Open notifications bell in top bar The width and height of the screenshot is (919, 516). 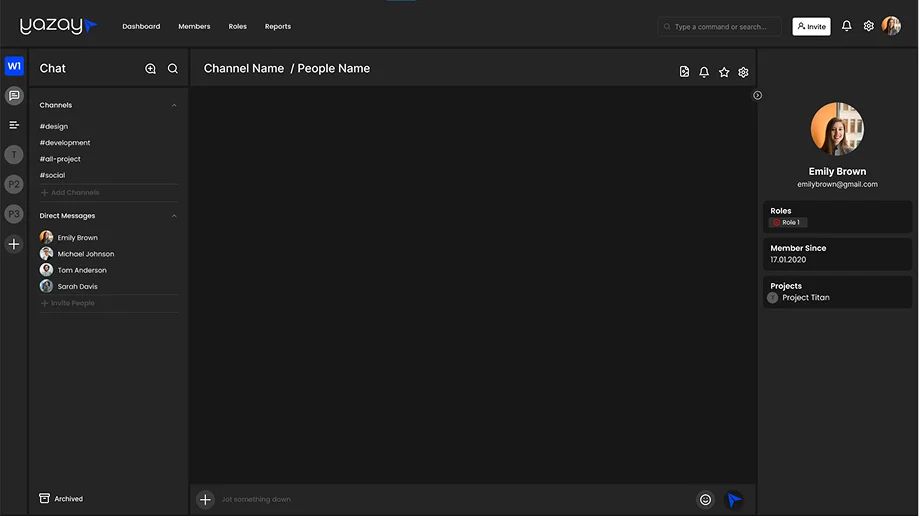[x=846, y=26]
